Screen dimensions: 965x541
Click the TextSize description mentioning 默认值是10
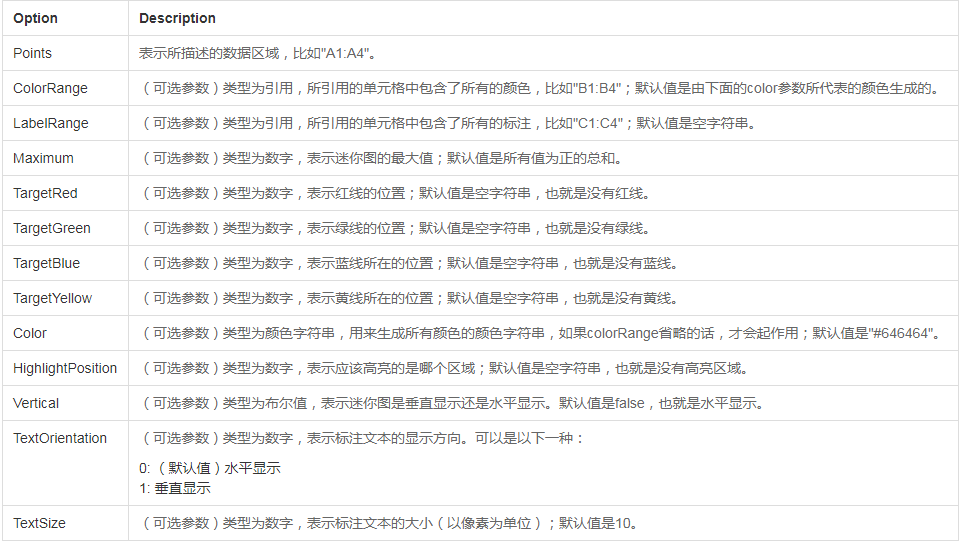[x=390, y=524]
